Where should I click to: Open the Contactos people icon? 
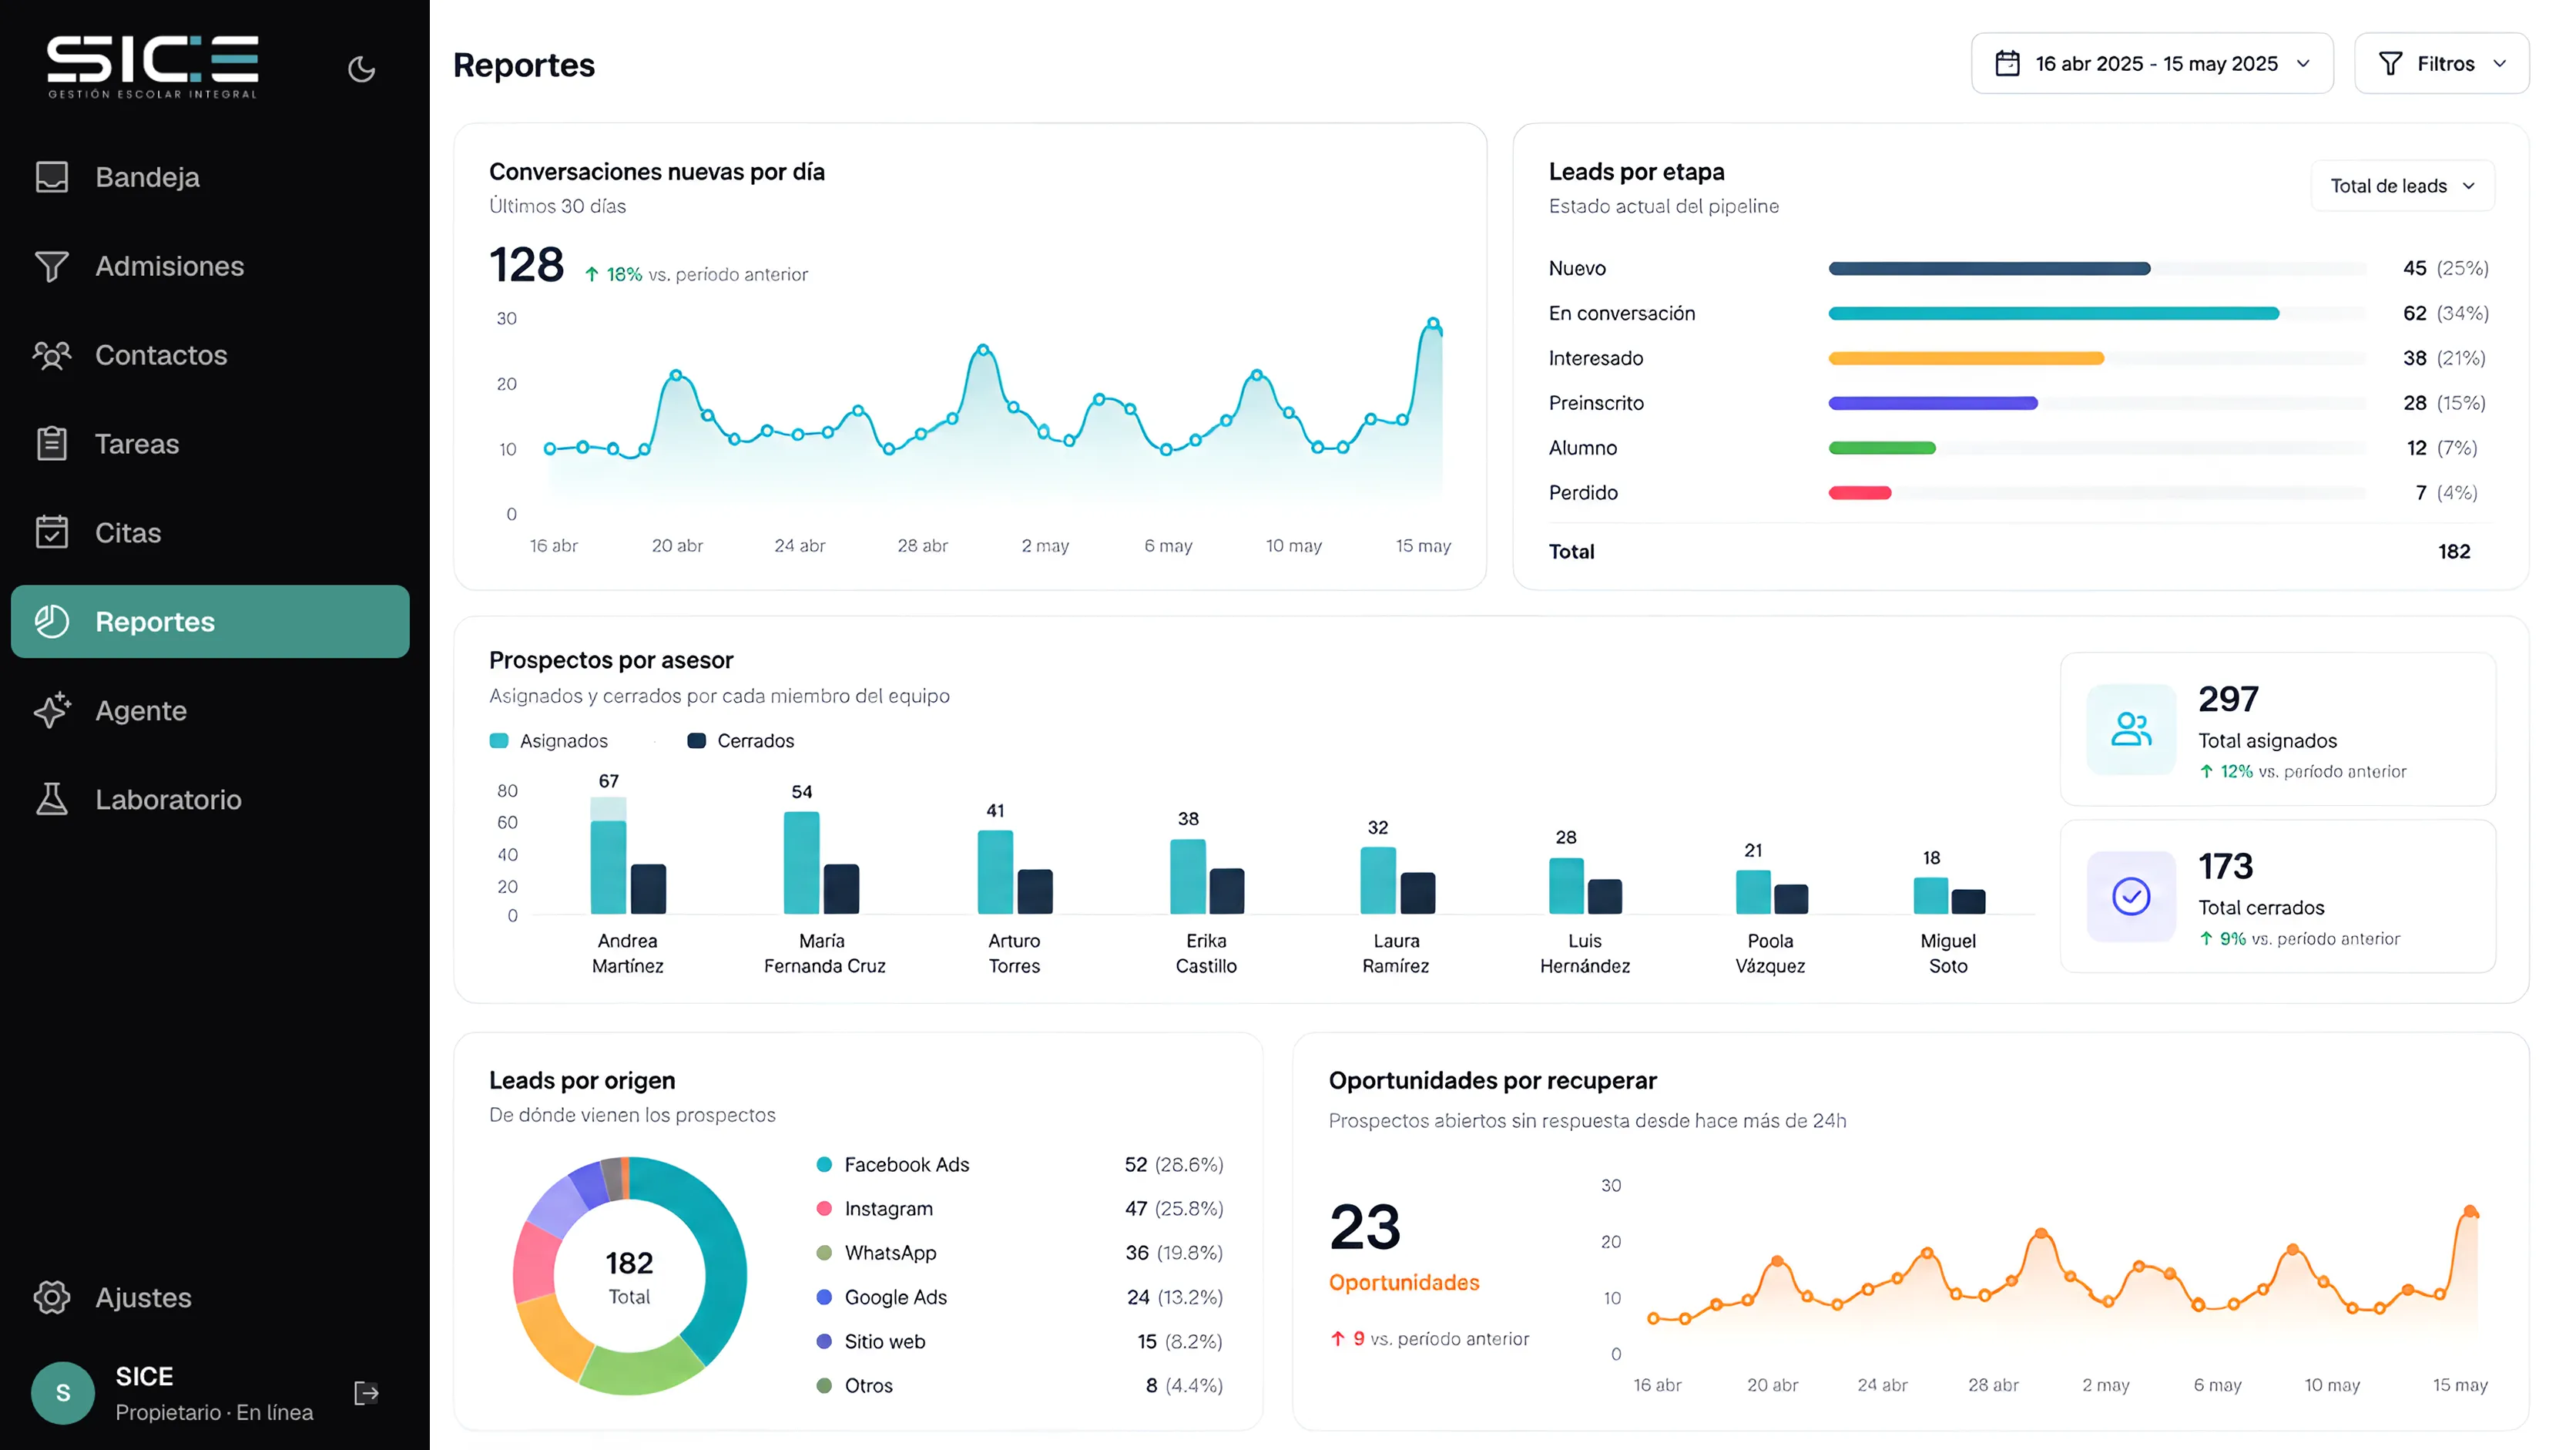52,355
